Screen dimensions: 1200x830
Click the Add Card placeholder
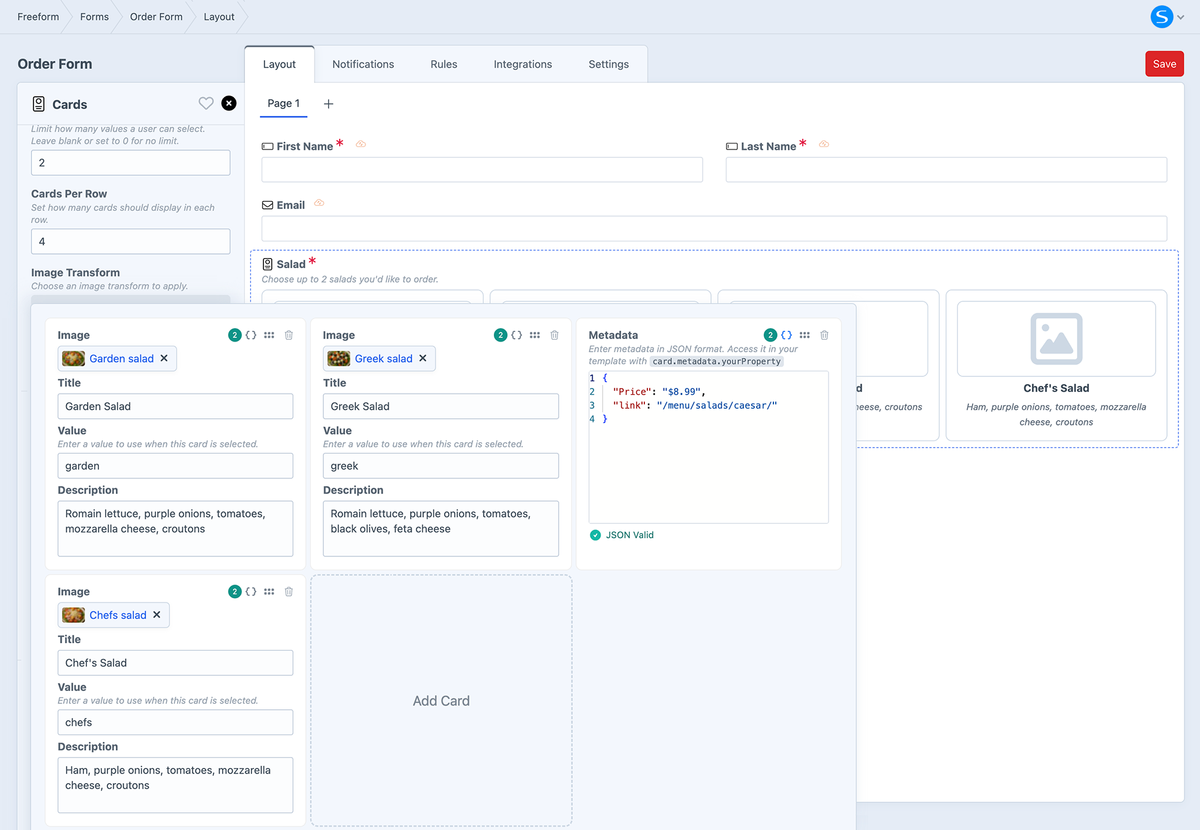click(x=441, y=700)
